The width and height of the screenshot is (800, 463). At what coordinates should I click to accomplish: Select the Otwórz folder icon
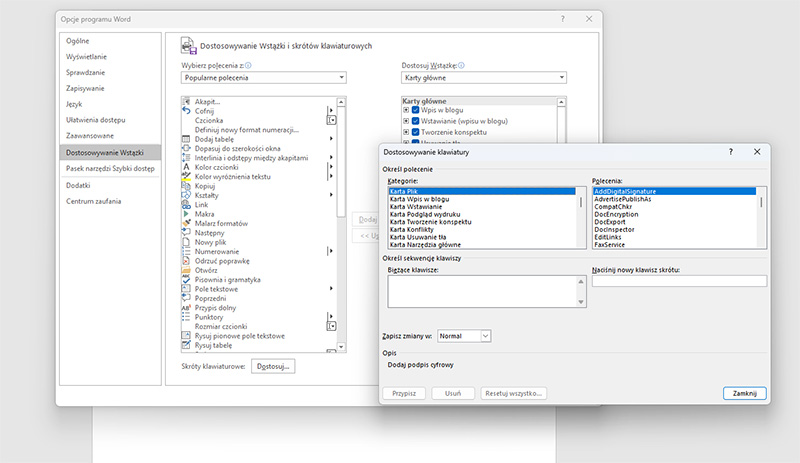[x=186, y=270]
